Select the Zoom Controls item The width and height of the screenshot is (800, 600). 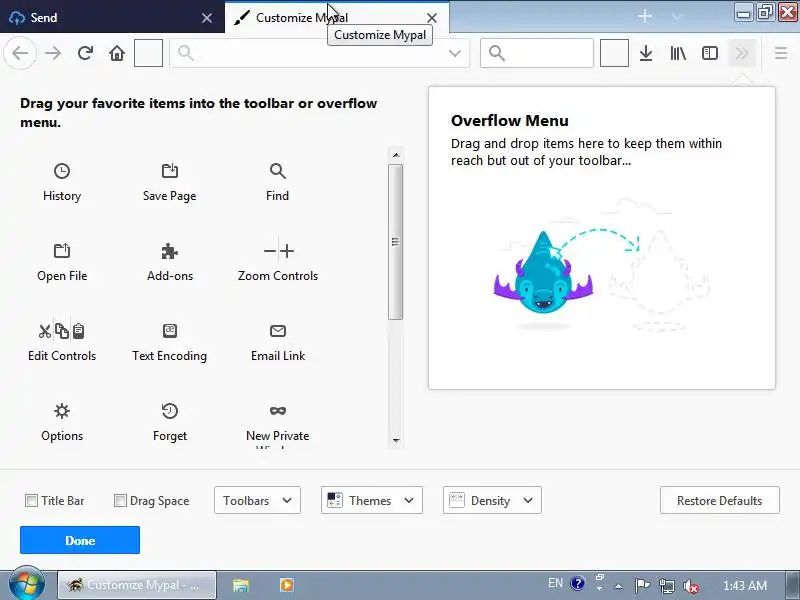(x=278, y=262)
